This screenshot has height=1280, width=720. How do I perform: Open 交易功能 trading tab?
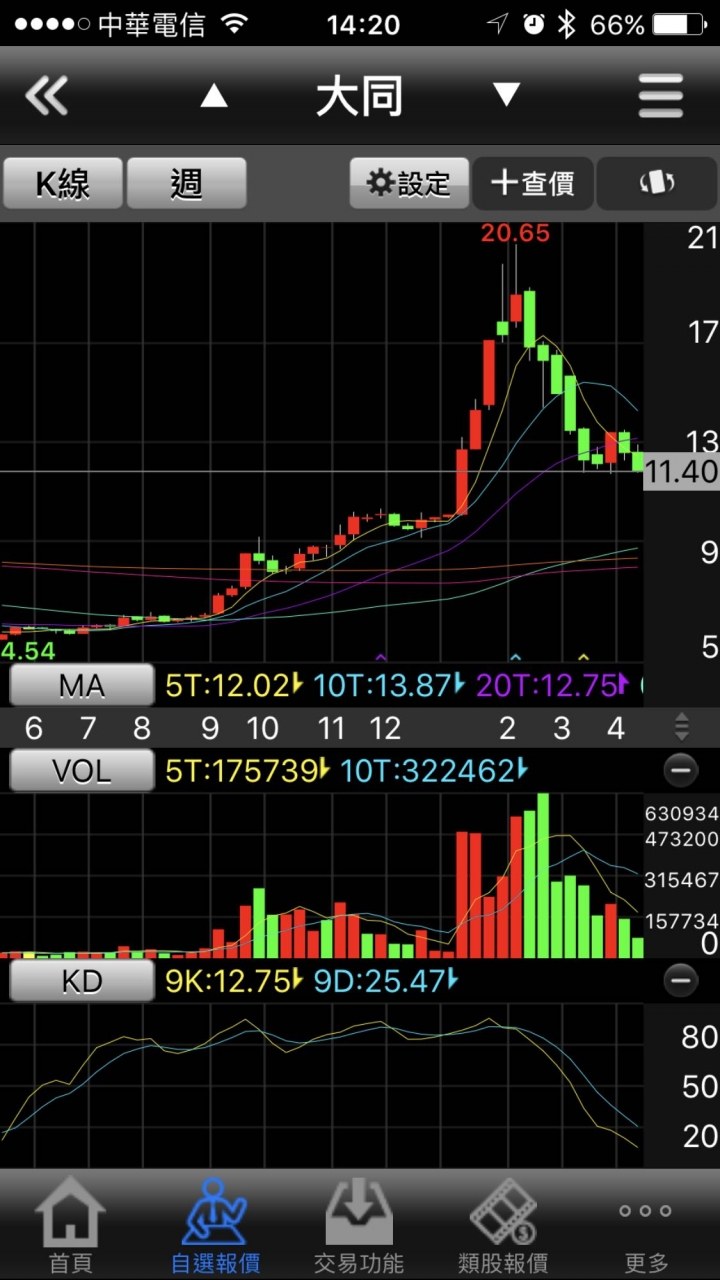point(359,1225)
